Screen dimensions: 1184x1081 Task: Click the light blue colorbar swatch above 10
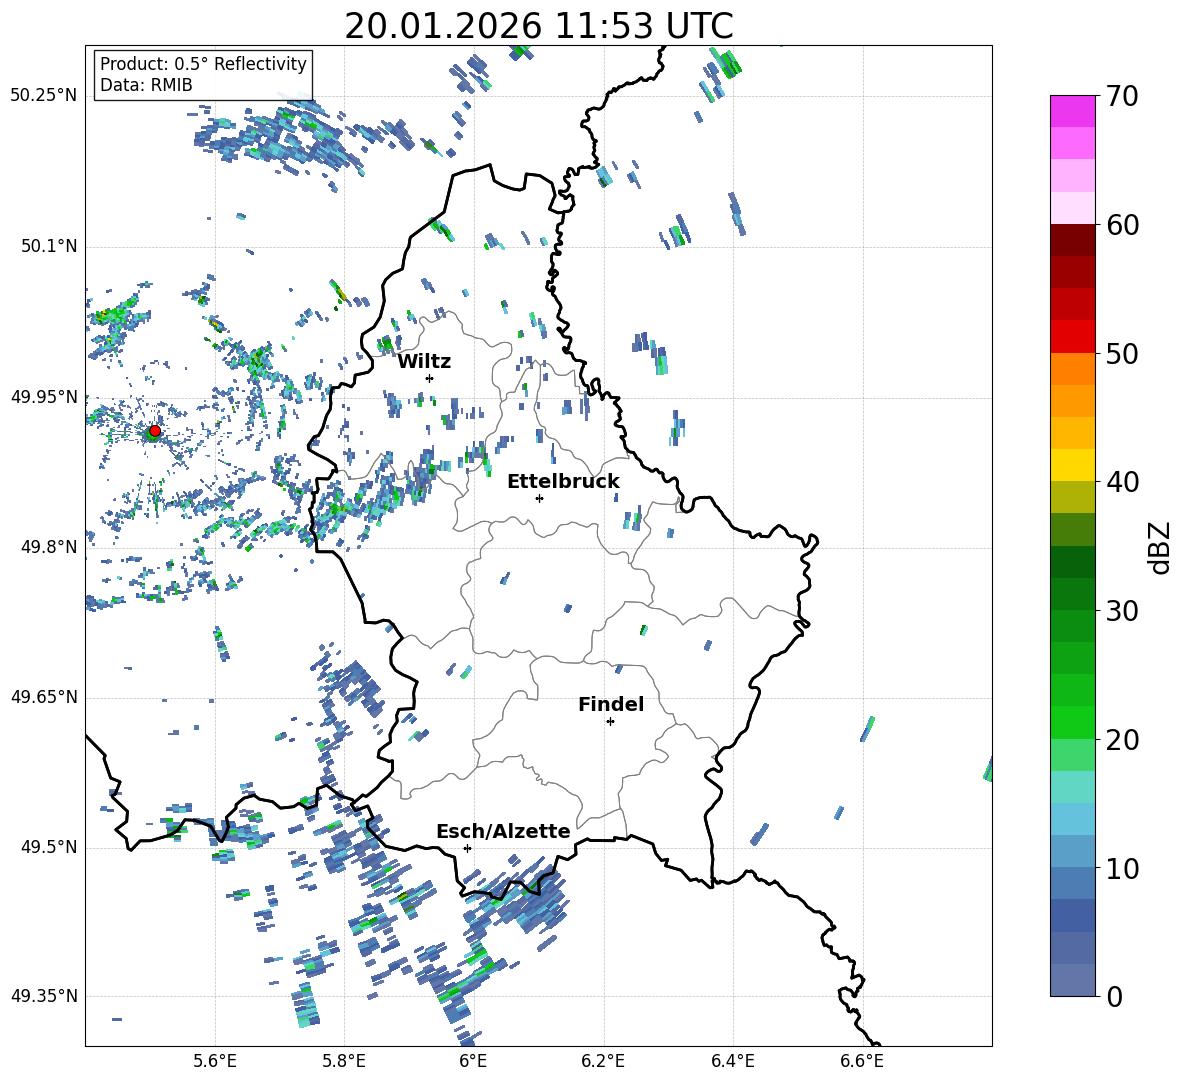coord(1072,819)
